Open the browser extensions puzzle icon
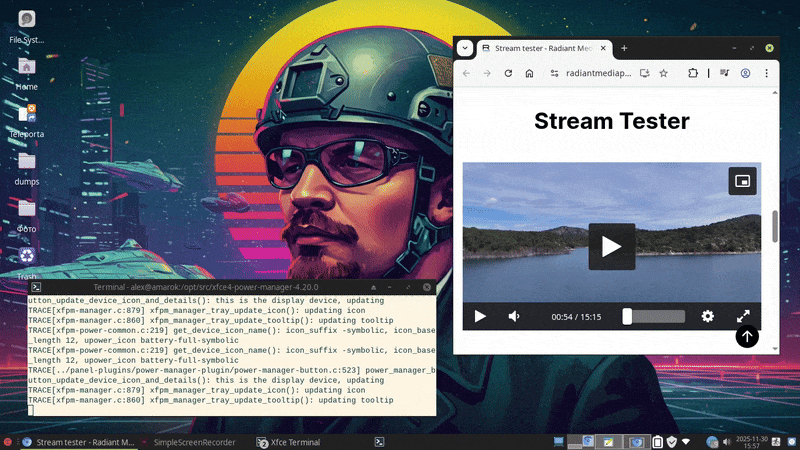Image resolution: width=800 pixels, height=450 pixels. (693, 73)
